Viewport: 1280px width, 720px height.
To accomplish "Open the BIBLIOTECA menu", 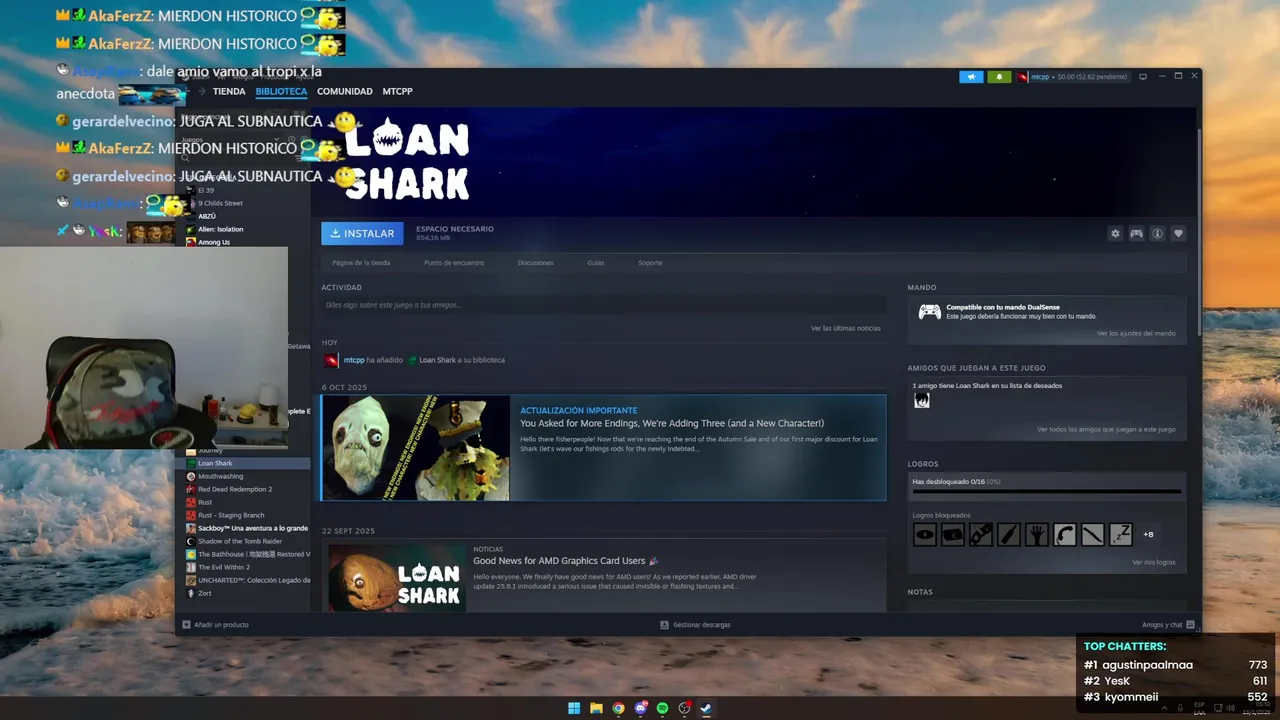I will coord(281,91).
